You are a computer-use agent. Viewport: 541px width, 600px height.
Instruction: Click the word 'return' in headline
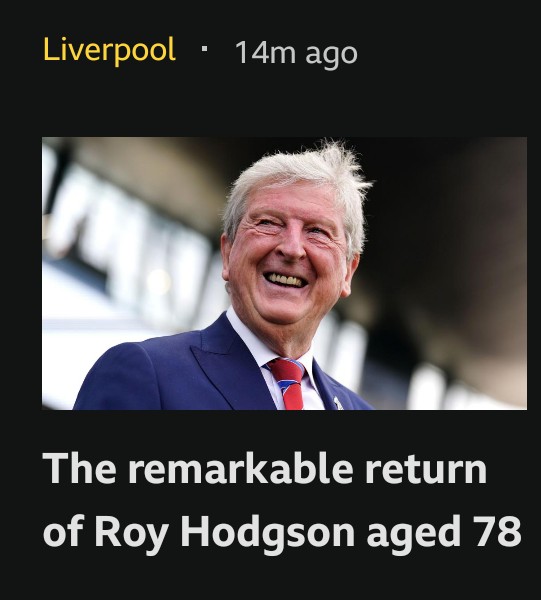pyautogui.click(x=425, y=470)
